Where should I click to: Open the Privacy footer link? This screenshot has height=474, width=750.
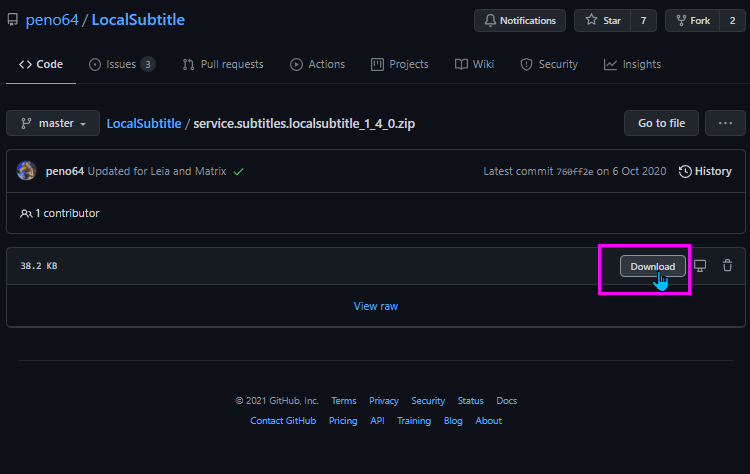click(x=384, y=401)
